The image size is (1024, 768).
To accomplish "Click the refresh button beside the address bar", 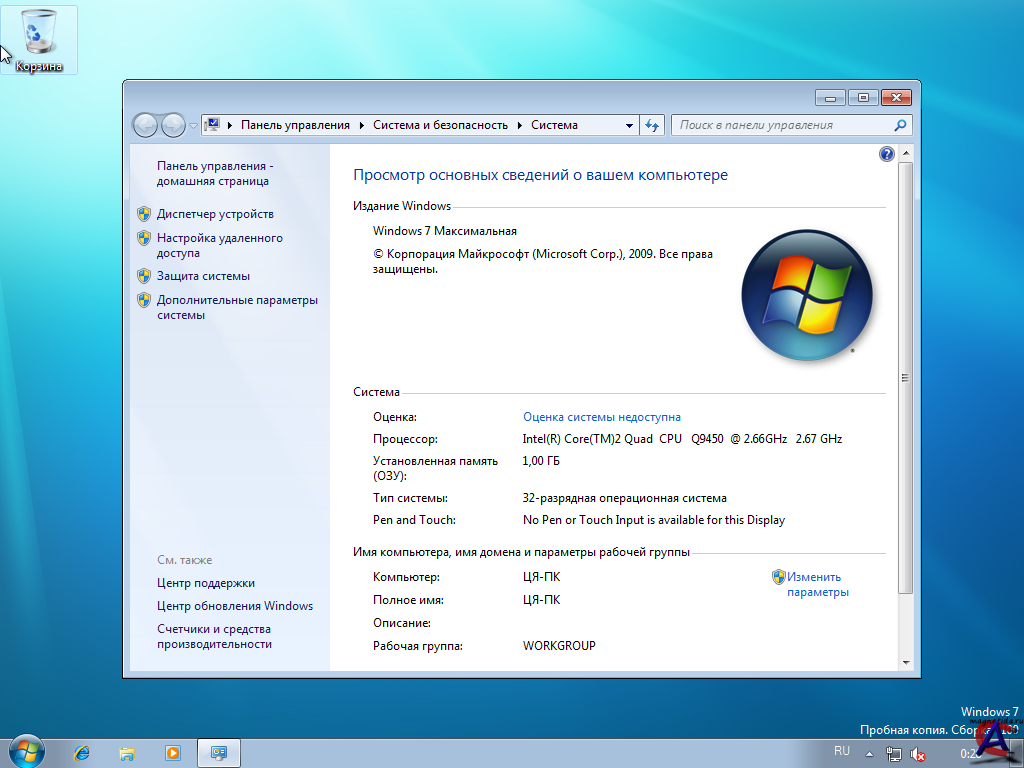I will [653, 125].
